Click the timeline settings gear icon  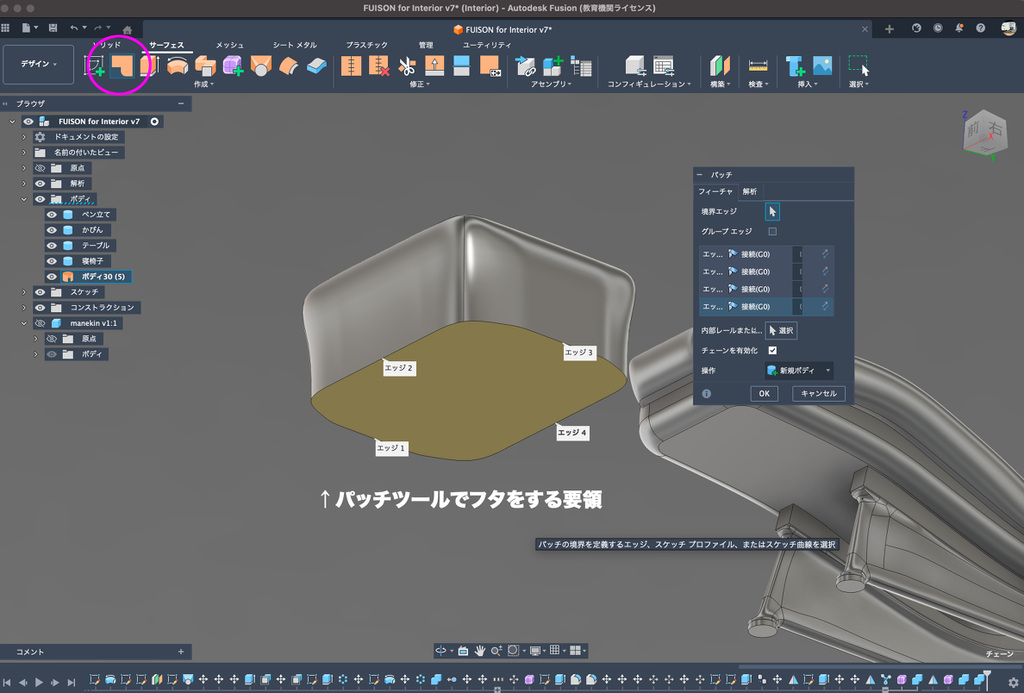[1012, 682]
